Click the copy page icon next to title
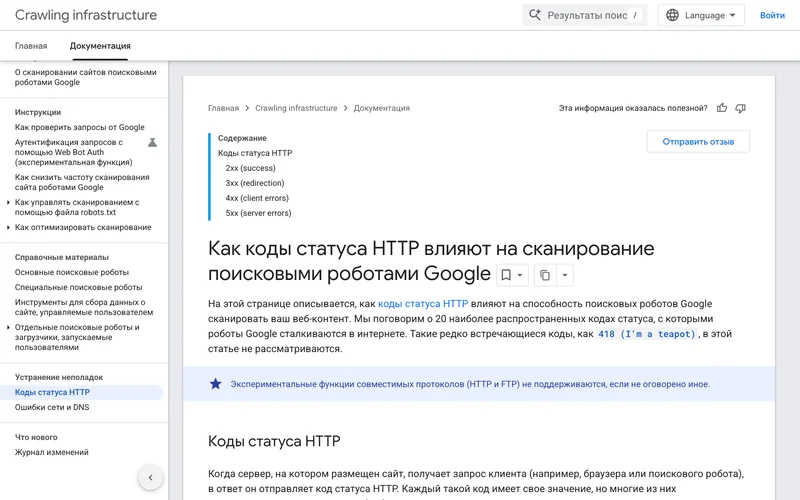The image size is (800, 500). [545, 275]
